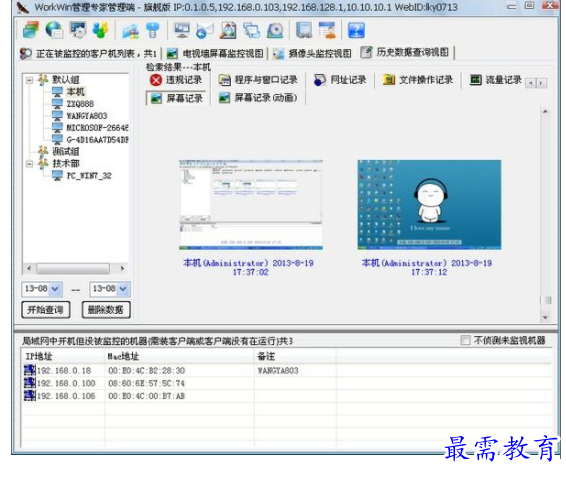Image resolution: width=566 pixels, height=480 pixels.
Task: Open desktop screenshot thumbnail taken at 17:37:12
Action: pyautogui.click(x=429, y=205)
